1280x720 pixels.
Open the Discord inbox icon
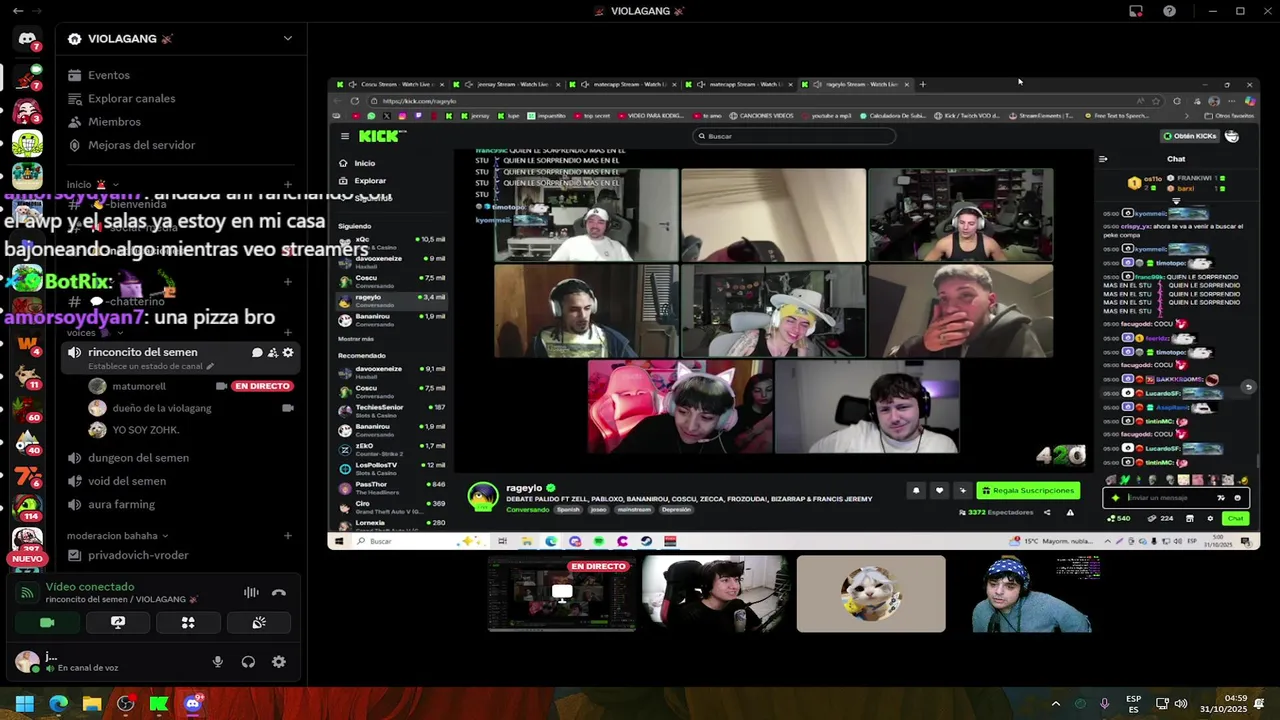1136,11
